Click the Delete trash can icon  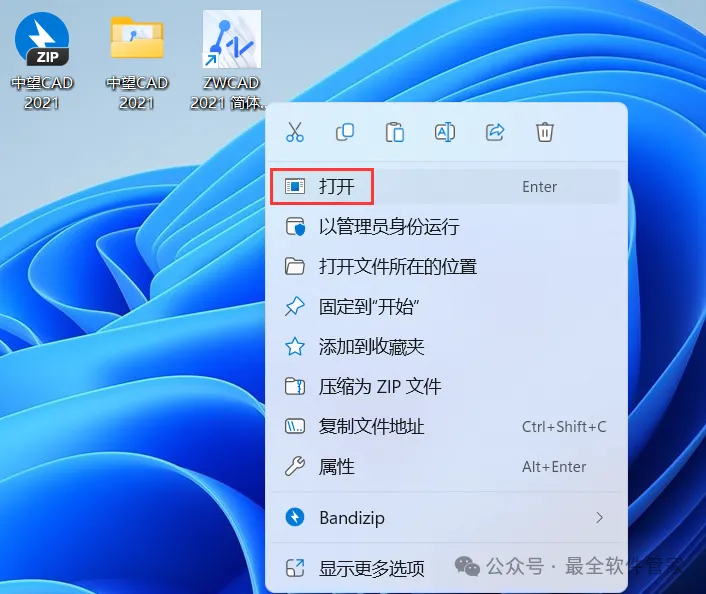545,132
